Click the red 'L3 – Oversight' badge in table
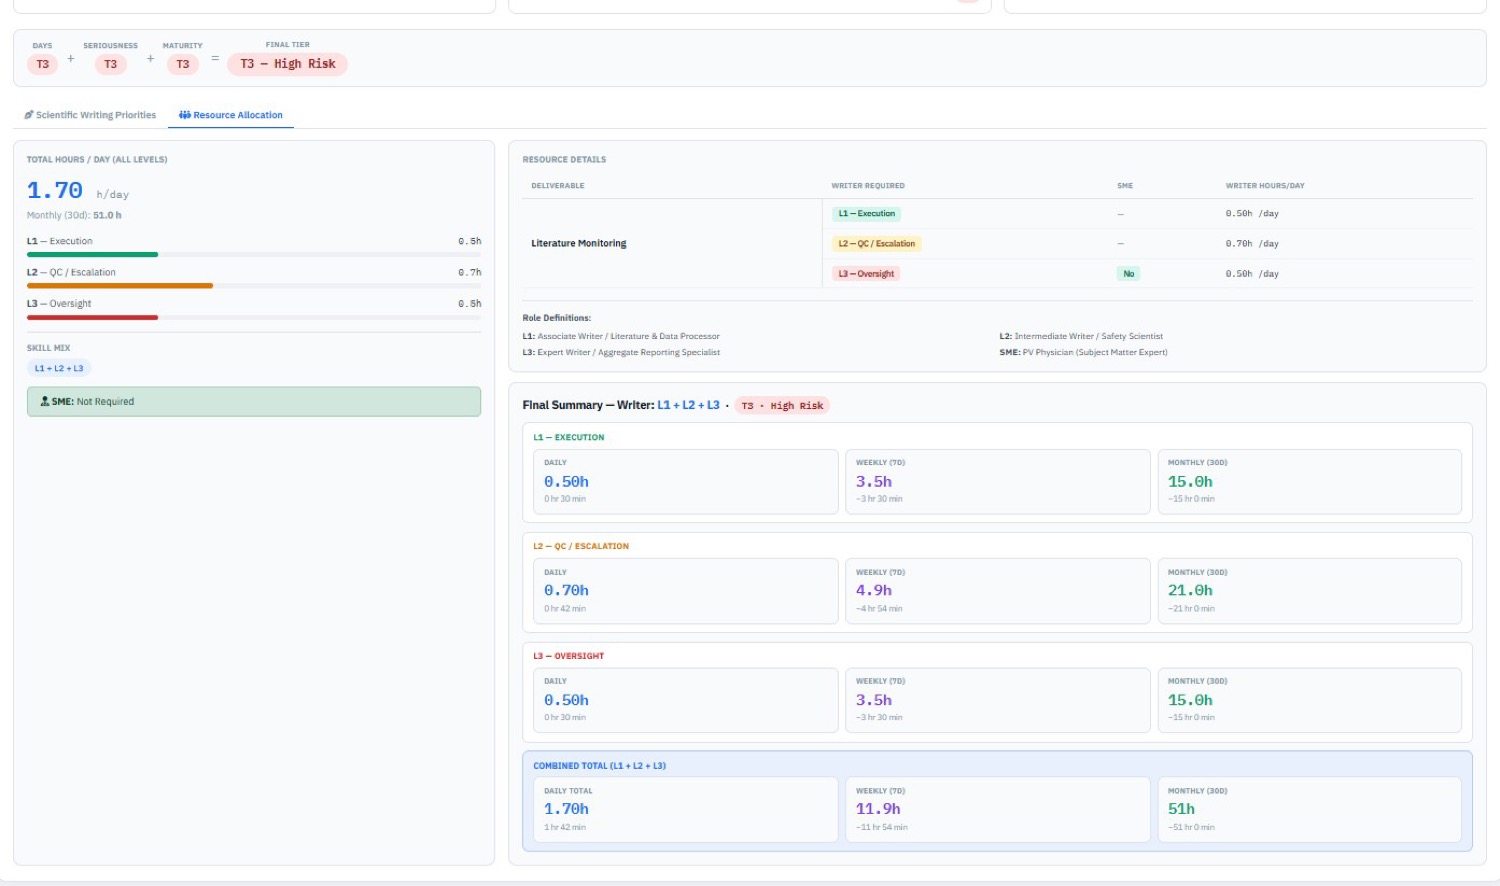Image resolution: width=1500 pixels, height=886 pixels. [x=867, y=273]
